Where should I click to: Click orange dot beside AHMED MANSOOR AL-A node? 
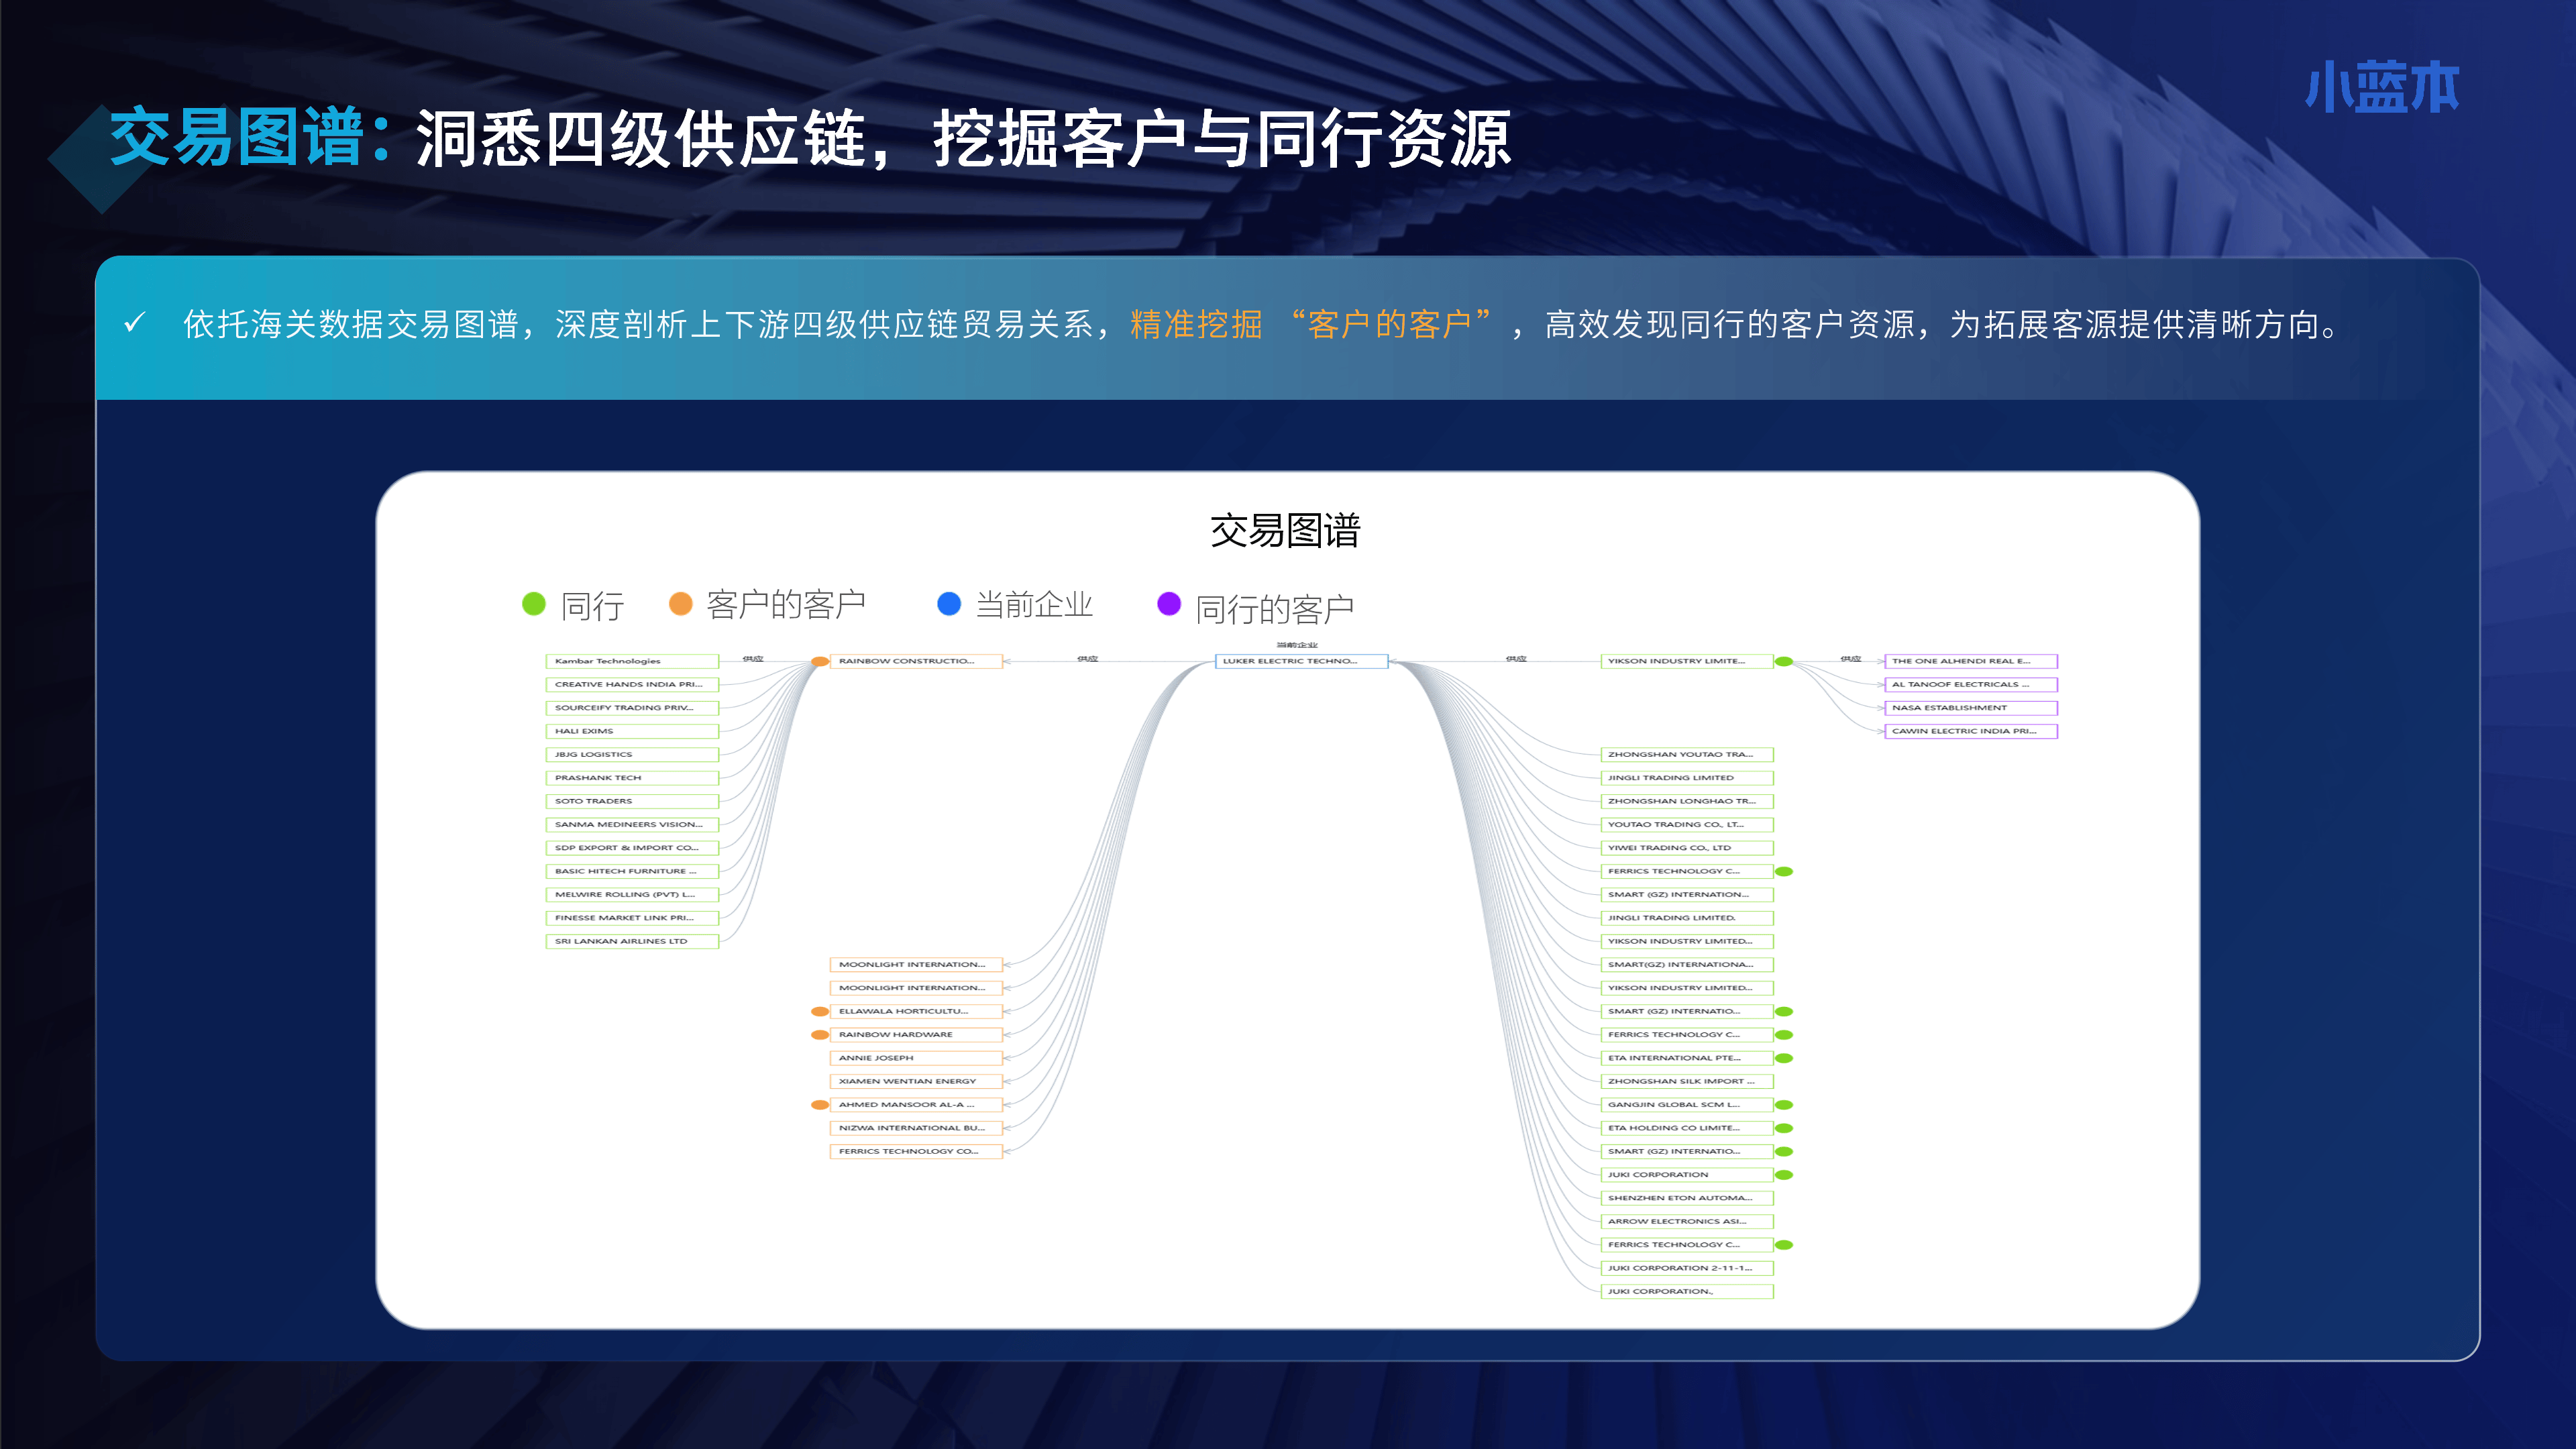(x=820, y=1104)
